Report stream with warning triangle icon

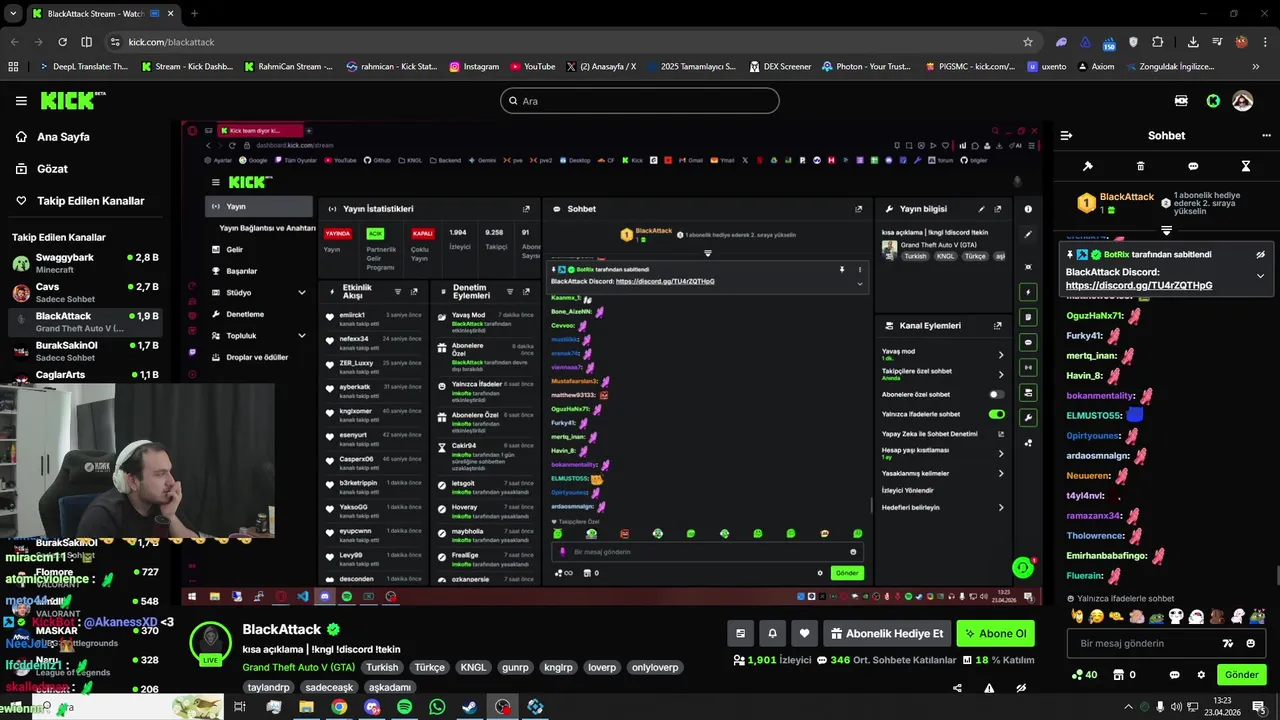pyautogui.click(x=989, y=688)
